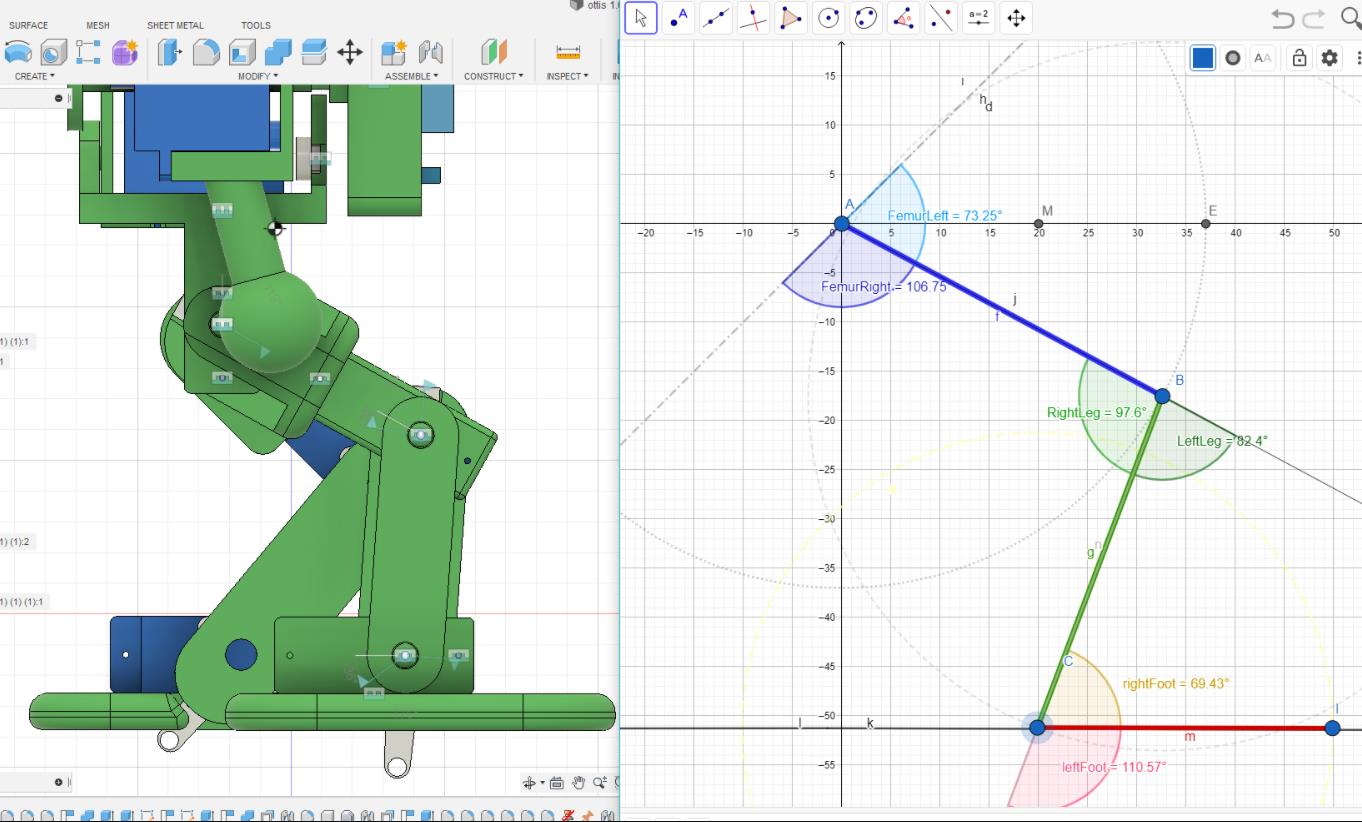Select the Polygon tool
1362x822 pixels.
(792, 18)
